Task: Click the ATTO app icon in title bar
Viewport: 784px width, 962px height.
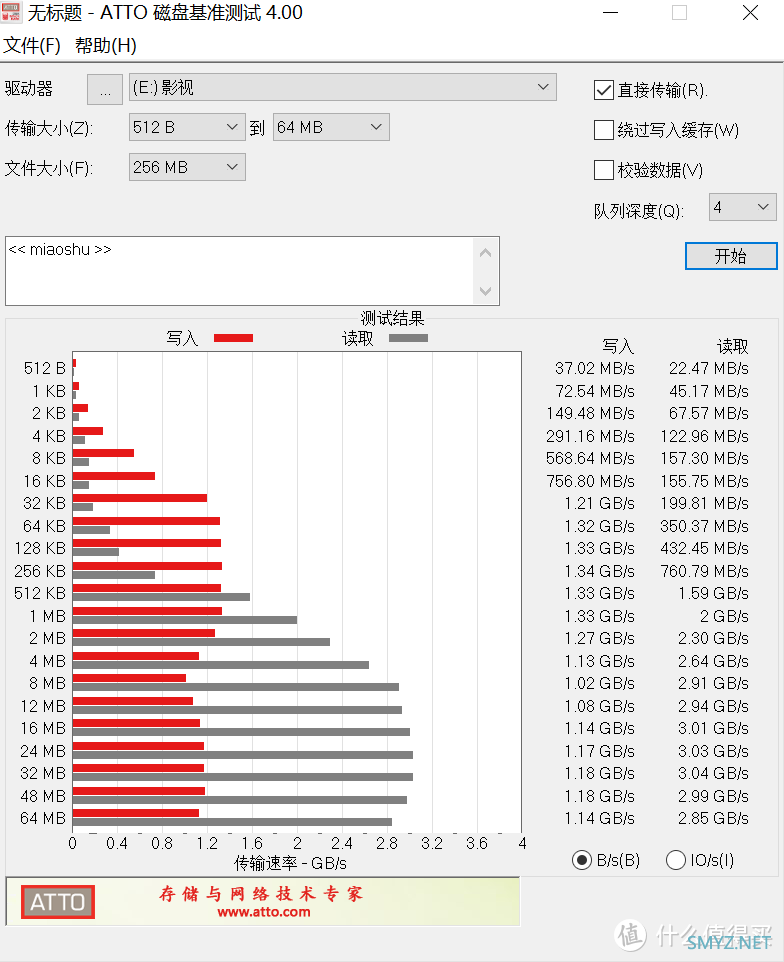Action: (x=11, y=13)
